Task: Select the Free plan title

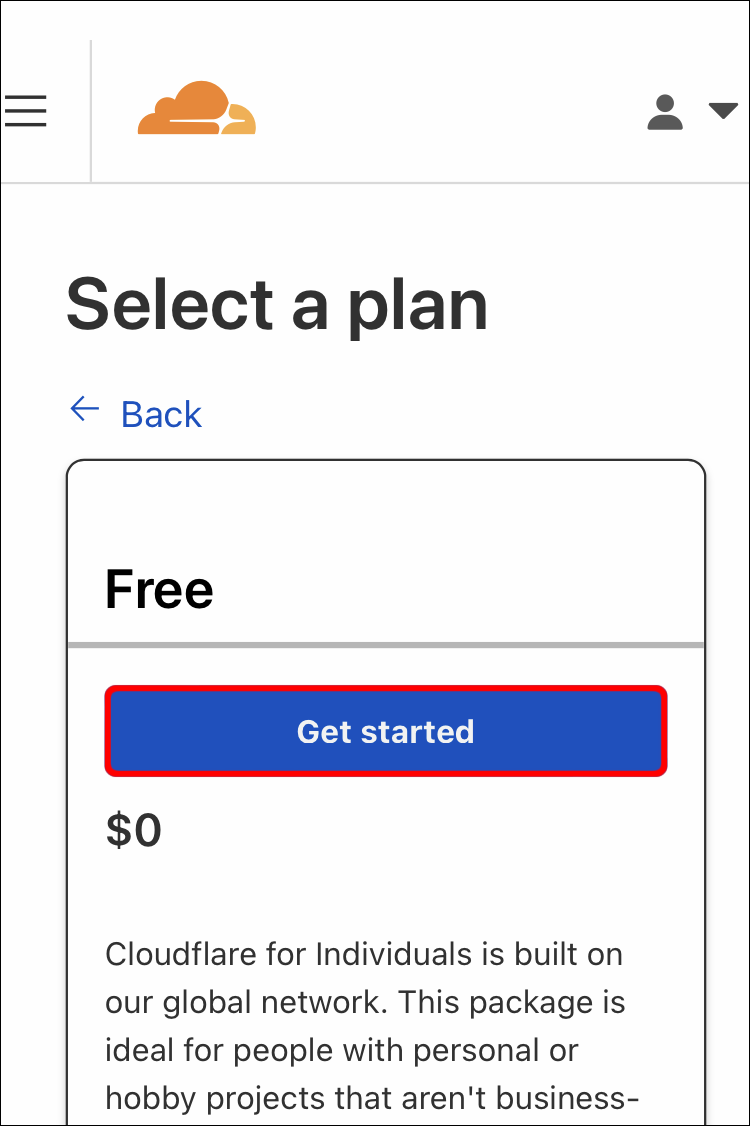Action: click(159, 589)
